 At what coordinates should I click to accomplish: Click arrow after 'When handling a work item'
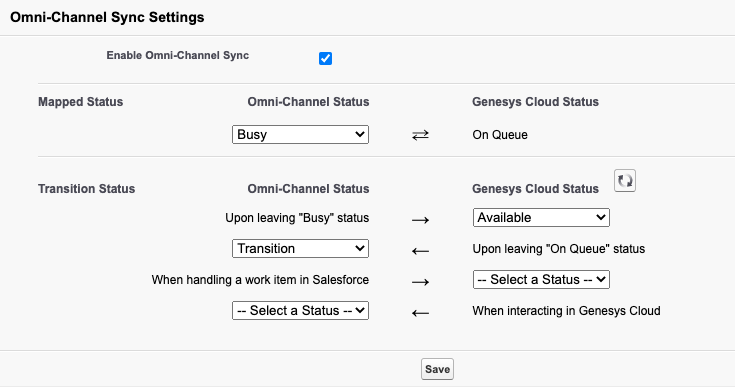[x=420, y=282]
